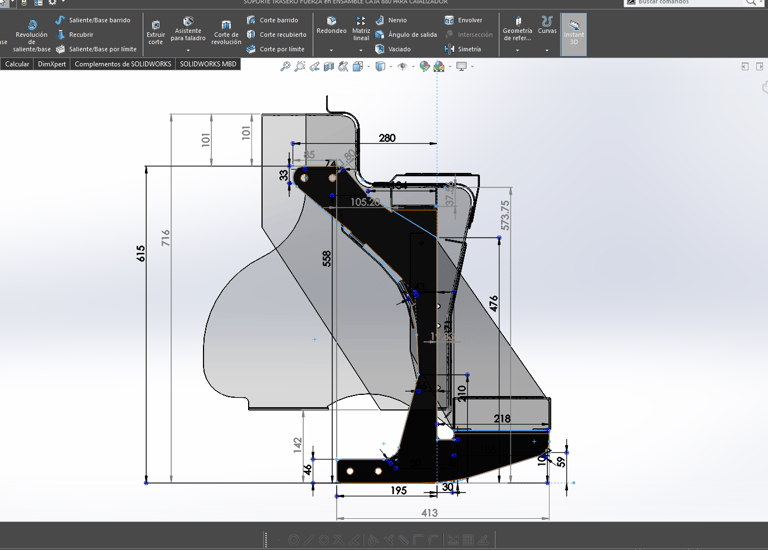Click the options gear icon in title bar
Screen dimensions: 768x550
click(x=52, y=2)
